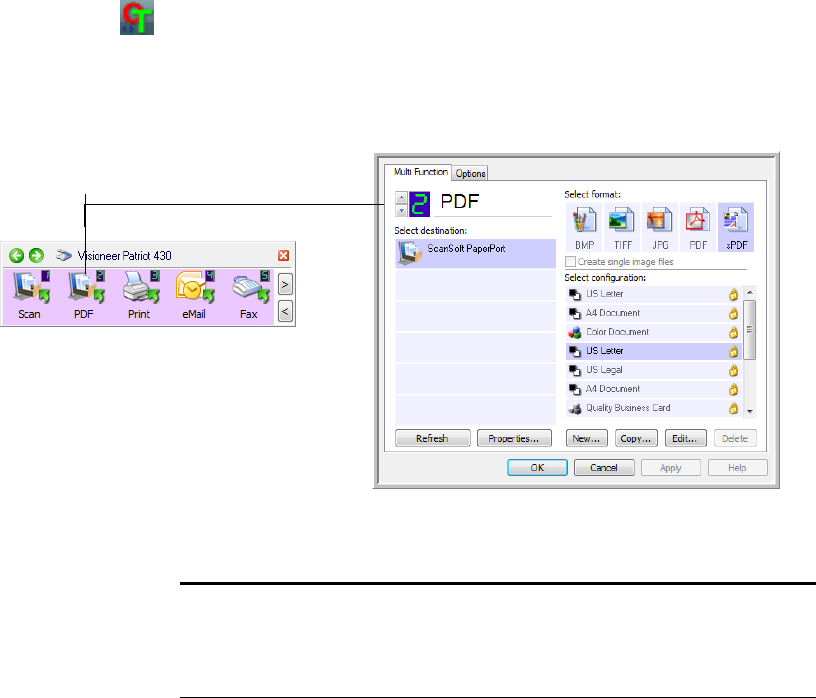Show previous buttons with the < arrow
816x698 pixels.
[x=285, y=311]
